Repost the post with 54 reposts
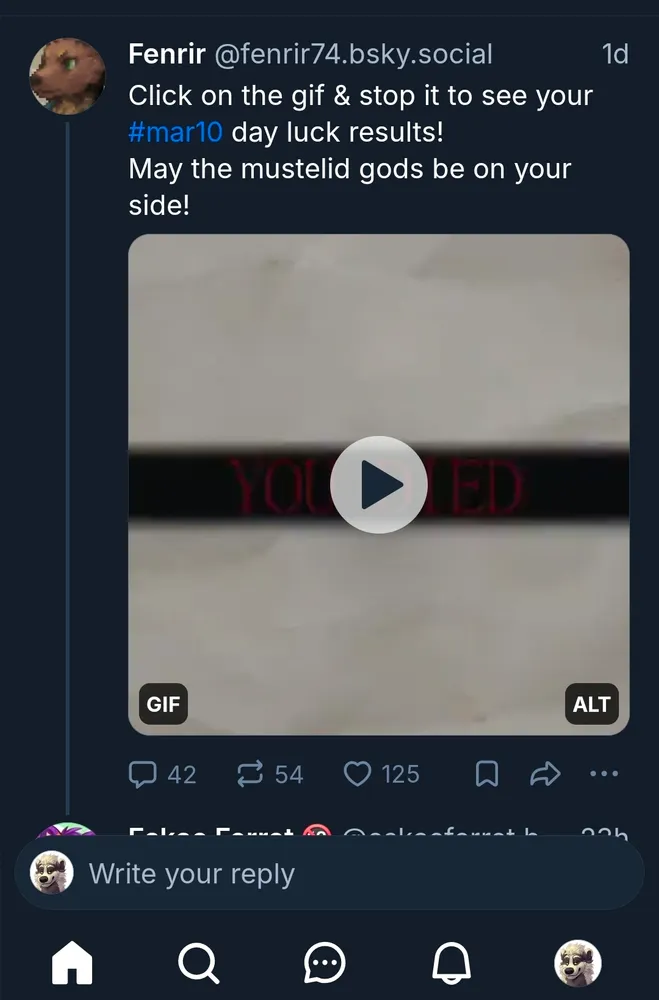The width and height of the screenshot is (659, 1000). point(270,773)
